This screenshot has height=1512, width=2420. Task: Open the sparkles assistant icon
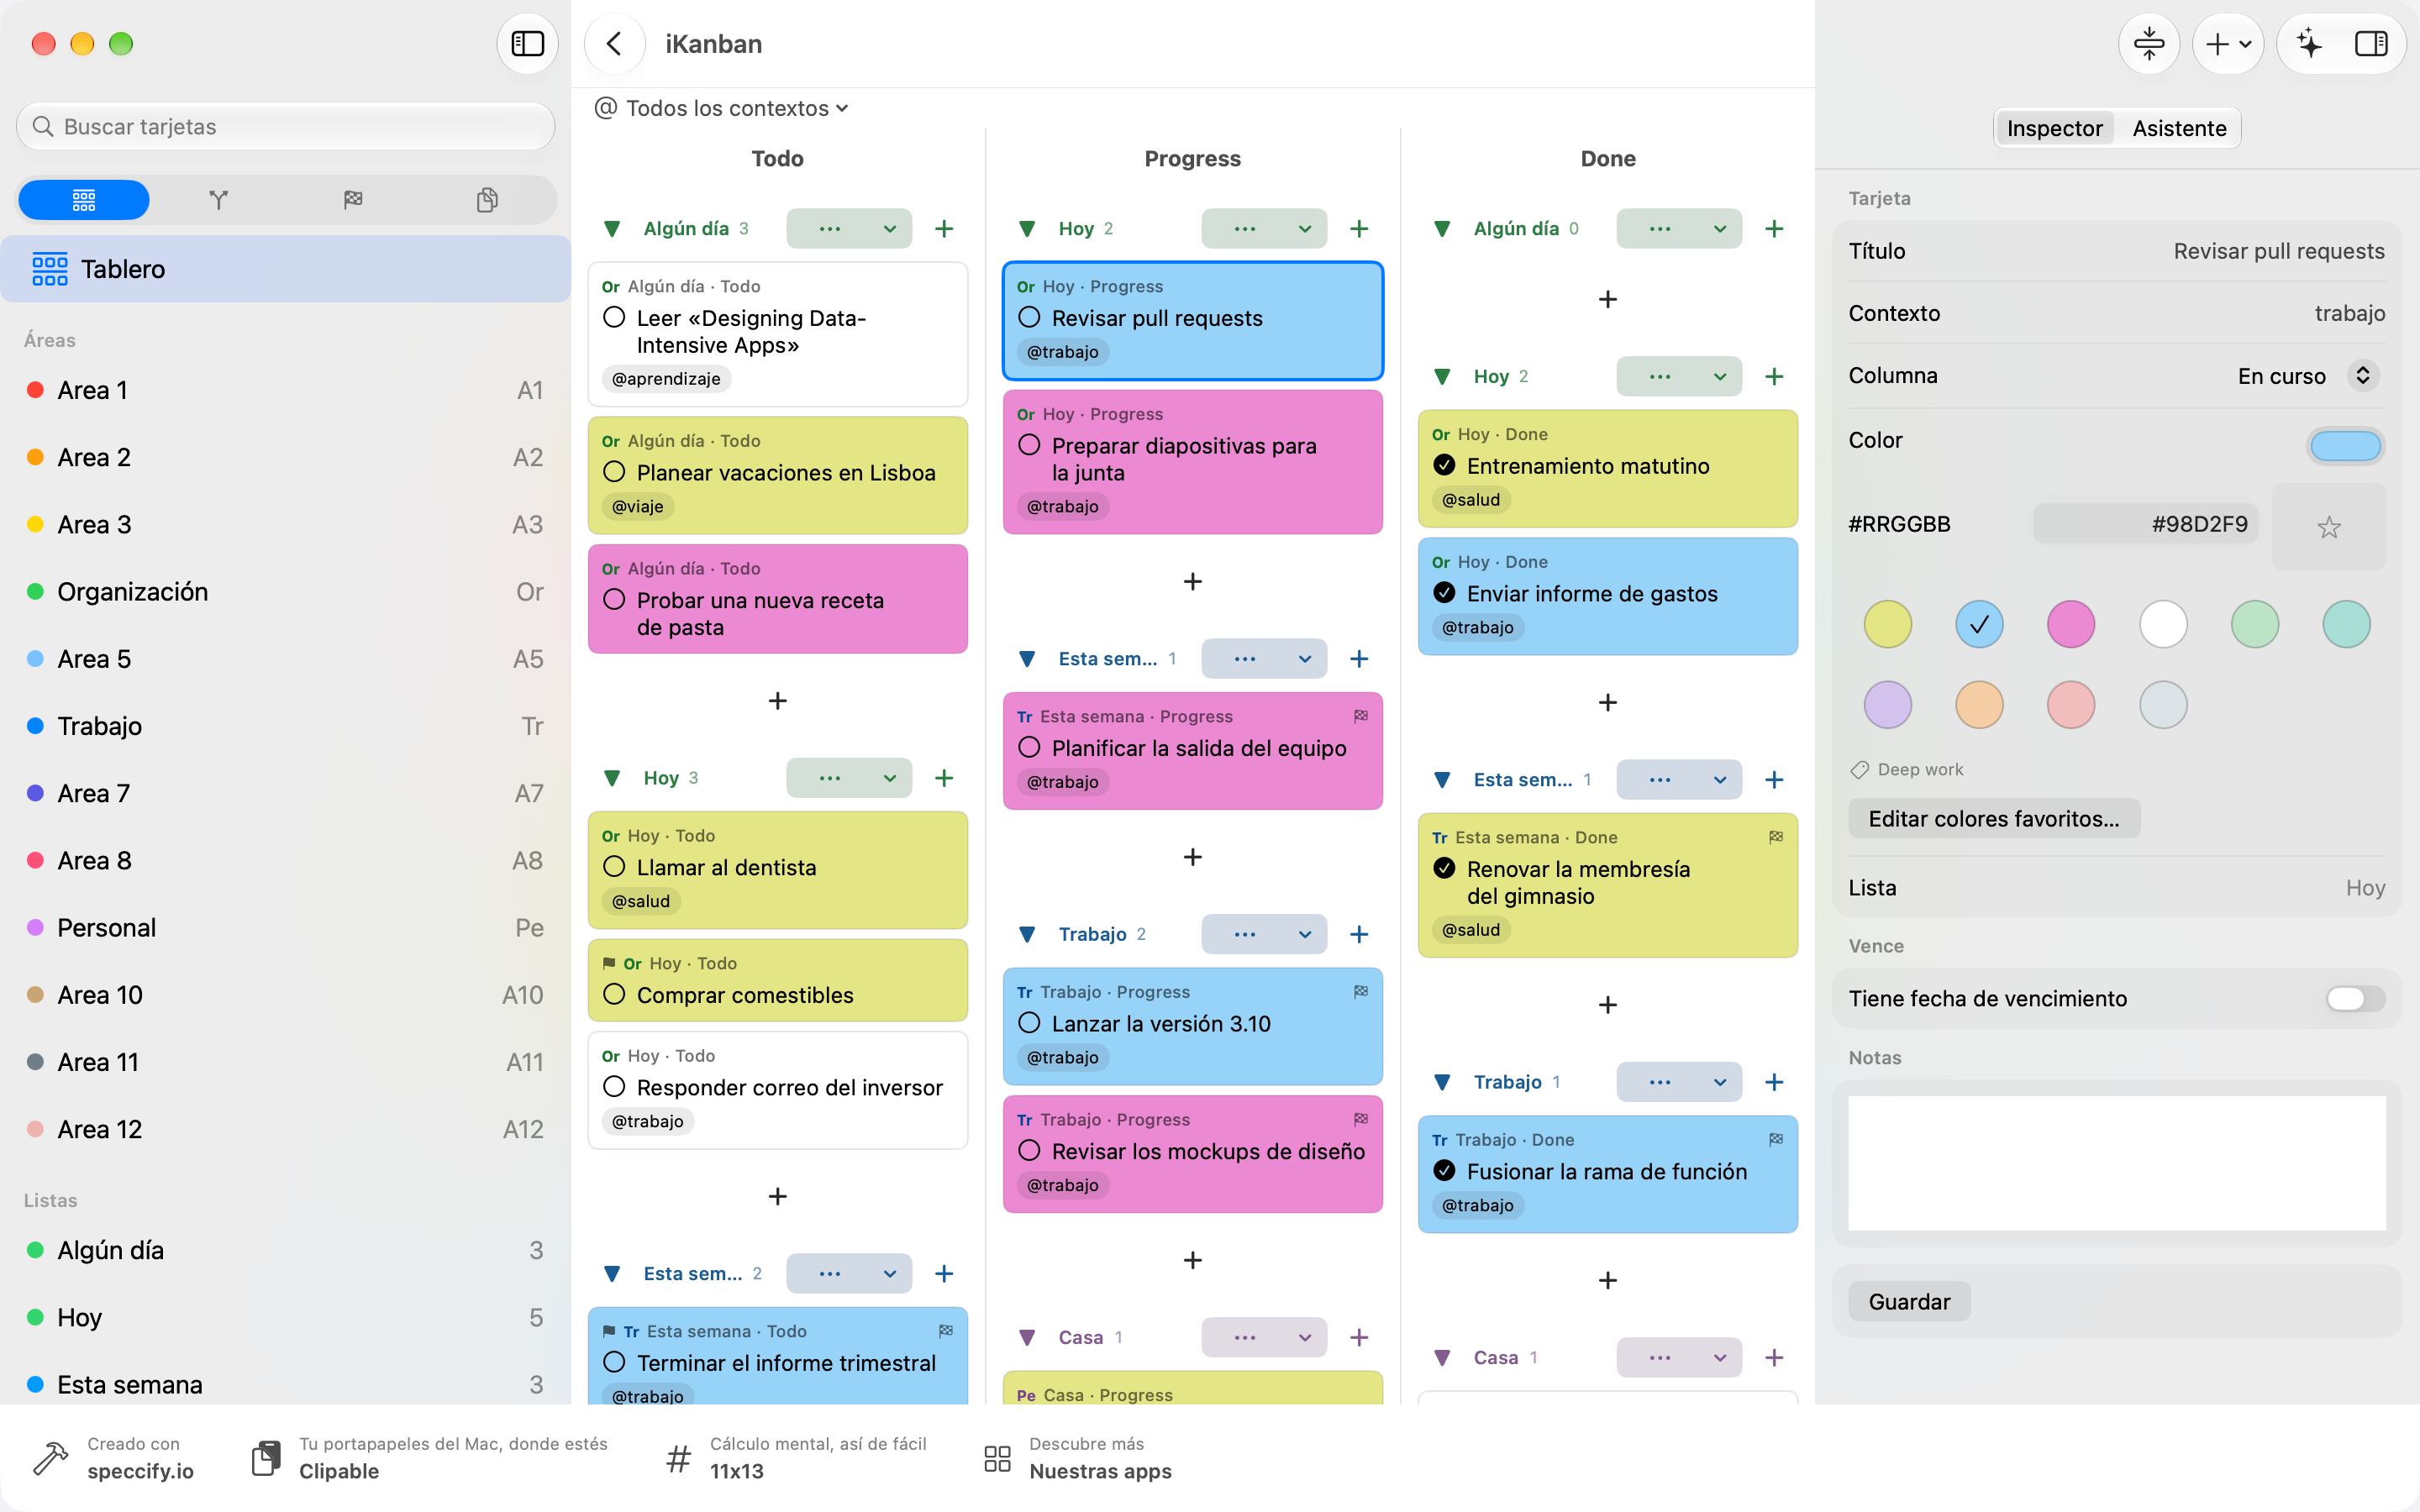tap(2309, 44)
